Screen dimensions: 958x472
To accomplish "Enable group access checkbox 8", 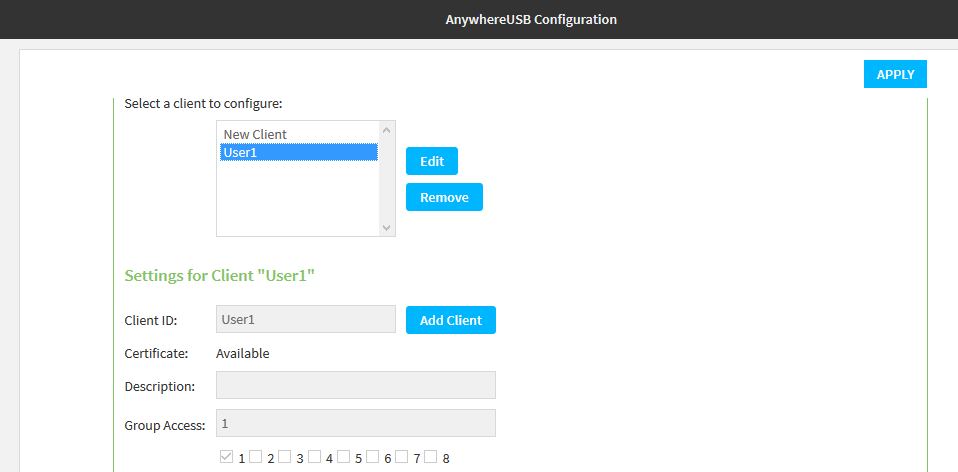I will pyautogui.click(x=431, y=457).
